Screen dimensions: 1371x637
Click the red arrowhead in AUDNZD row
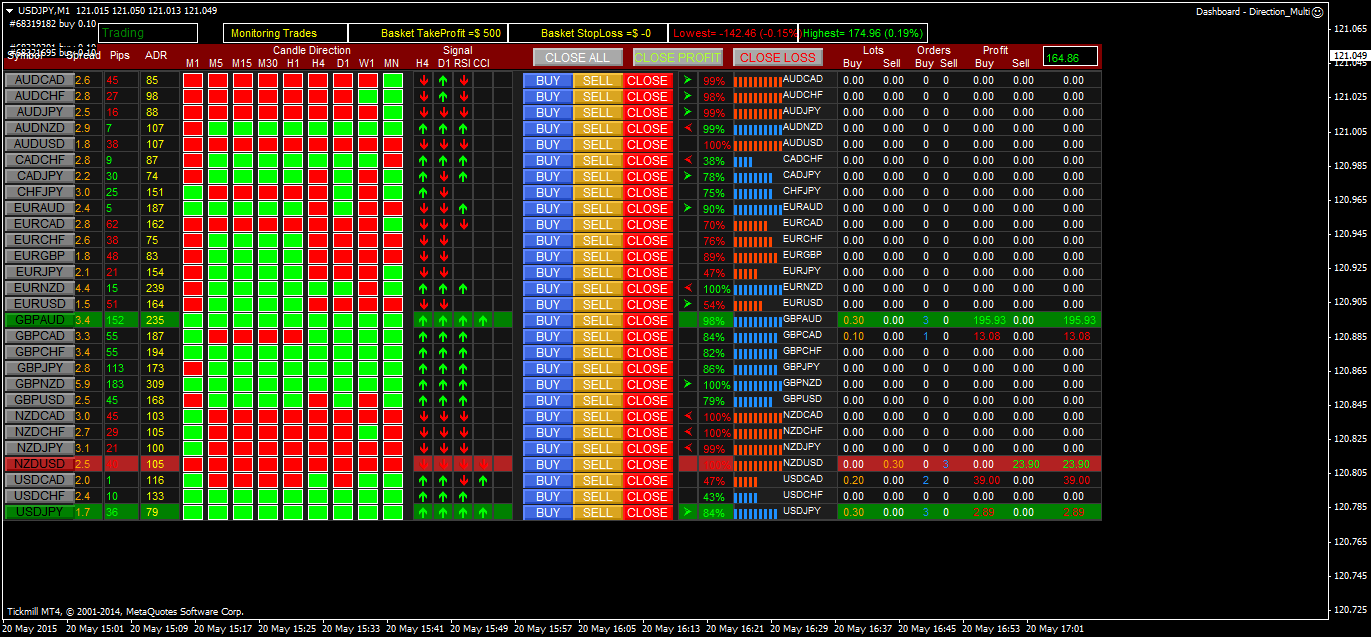[688, 128]
